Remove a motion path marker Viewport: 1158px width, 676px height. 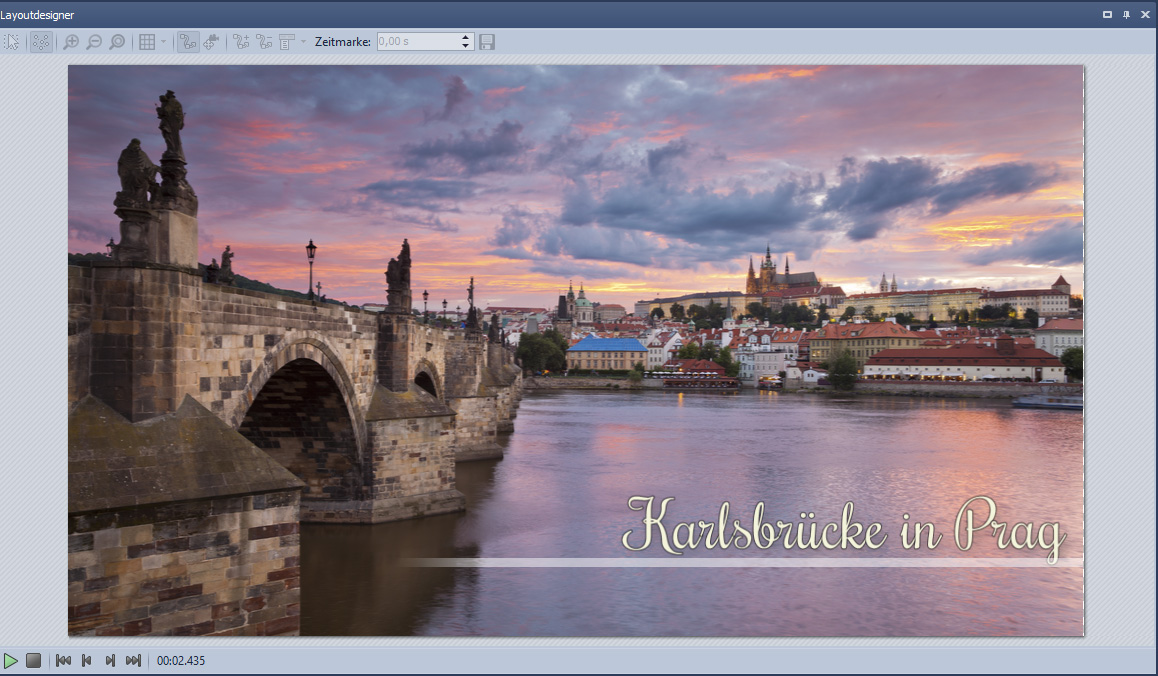[x=264, y=42]
